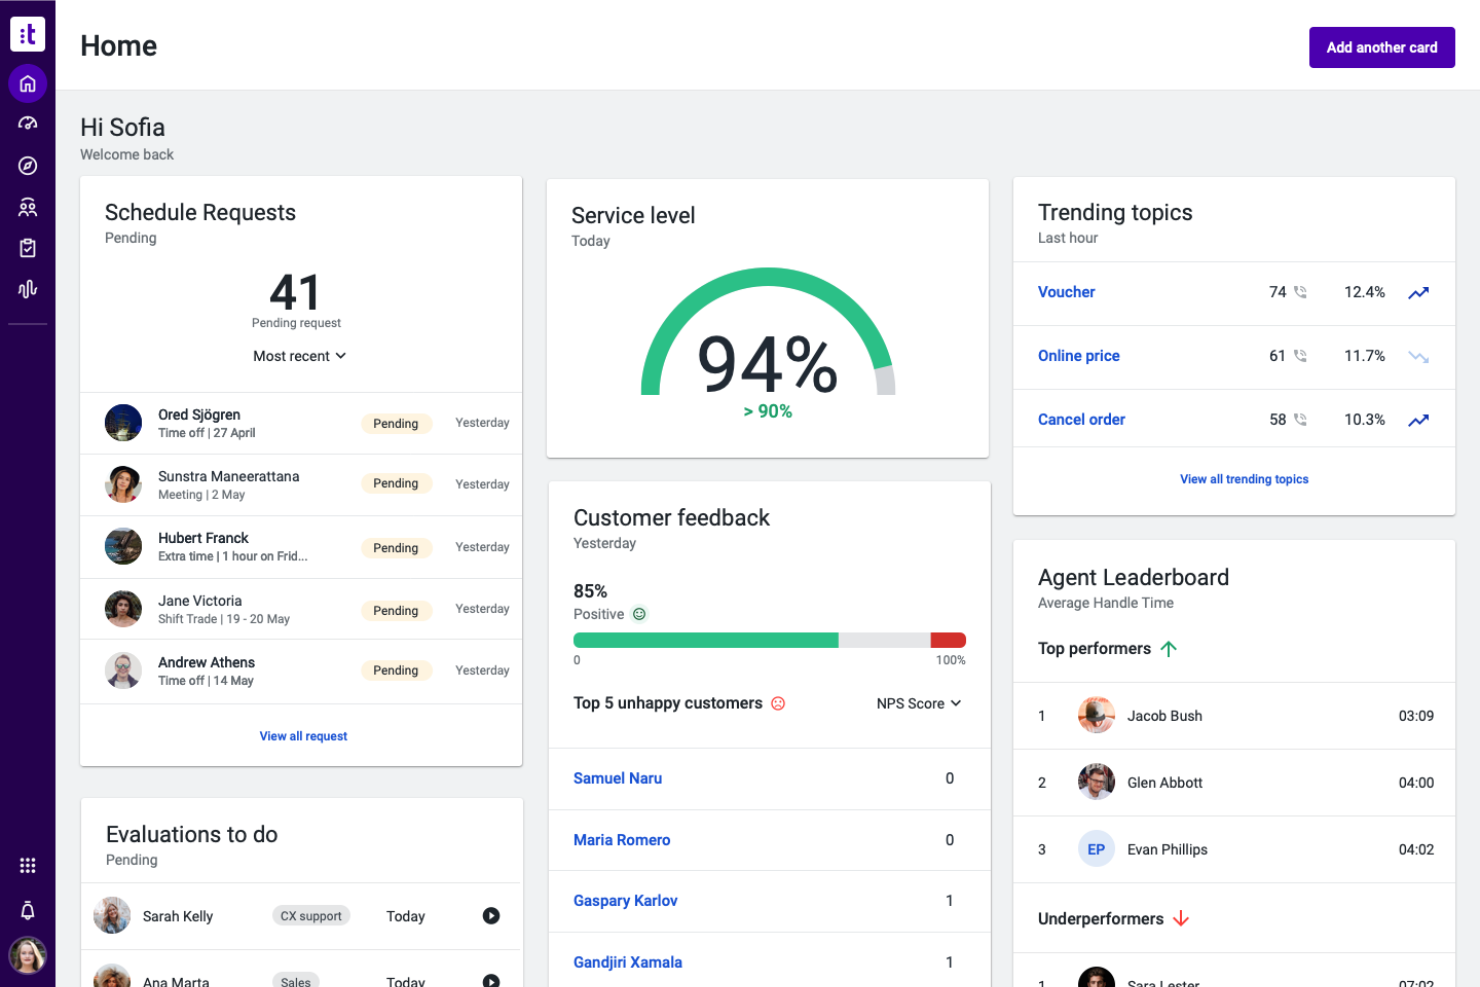Click the positive feedback progress bar
The width and height of the screenshot is (1480, 987).
[x=705, y=639]
